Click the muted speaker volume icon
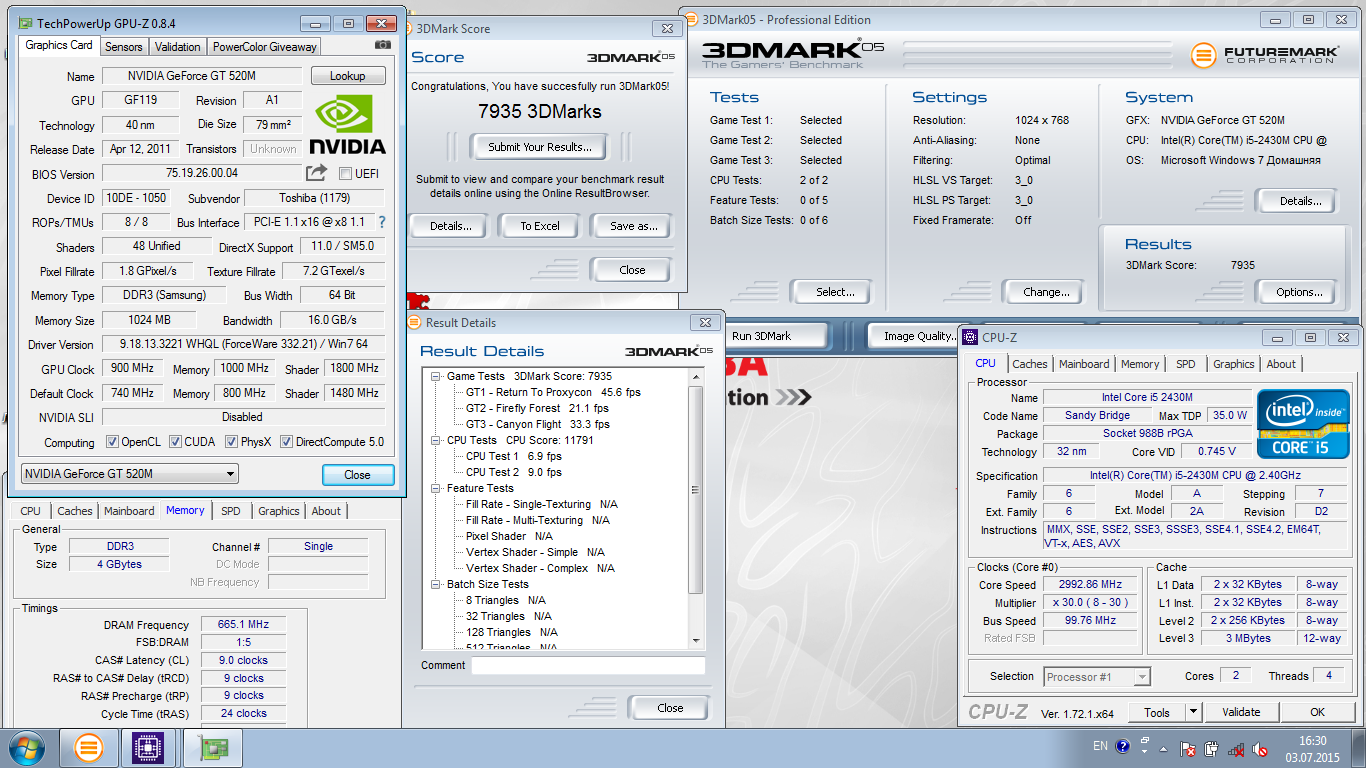1366x768 pixels. (x=1261, y=748)
